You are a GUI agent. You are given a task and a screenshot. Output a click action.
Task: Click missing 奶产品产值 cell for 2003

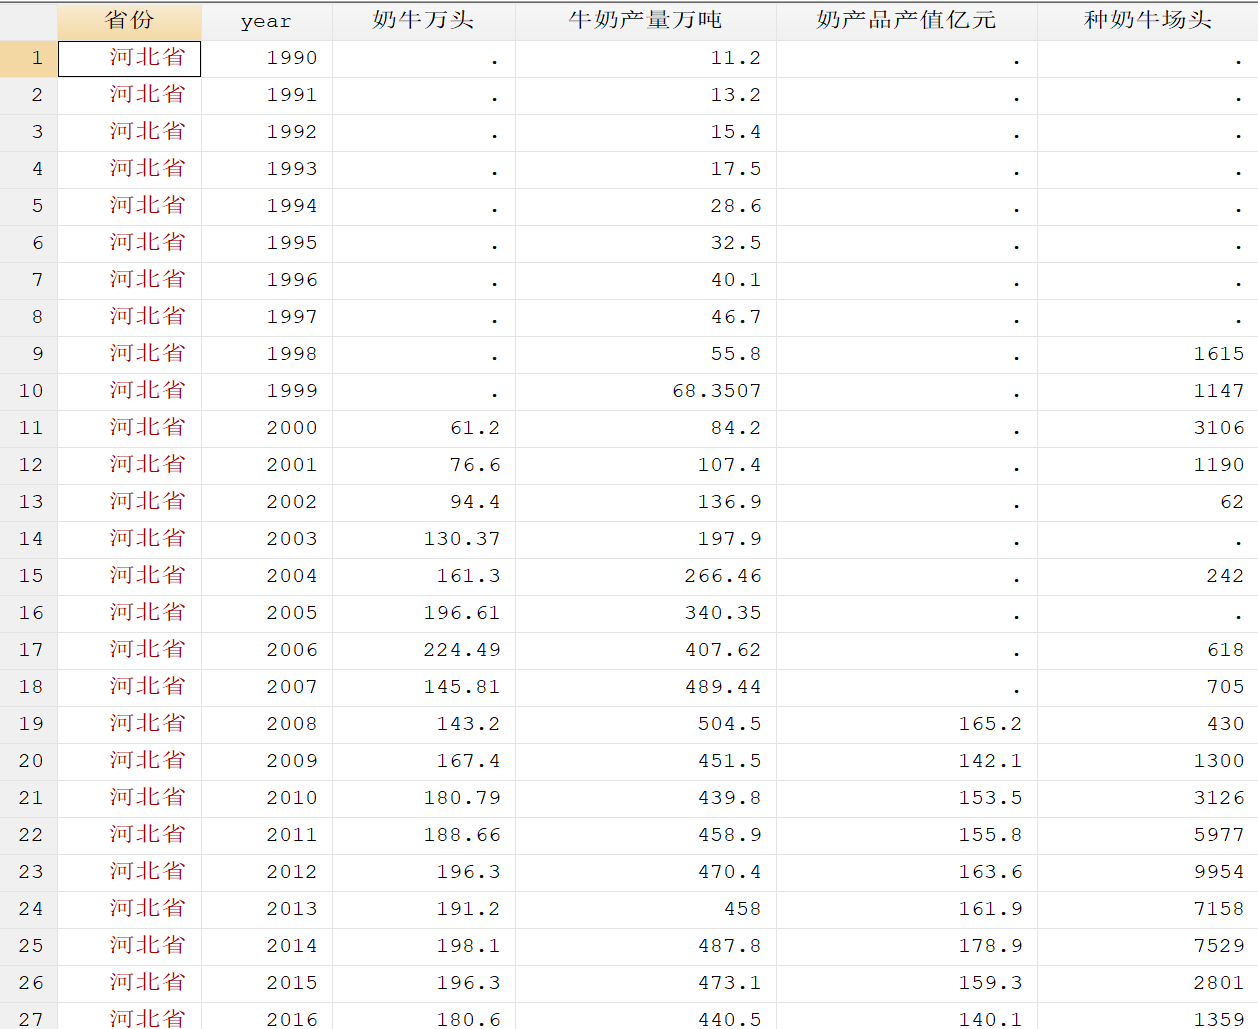907,539
